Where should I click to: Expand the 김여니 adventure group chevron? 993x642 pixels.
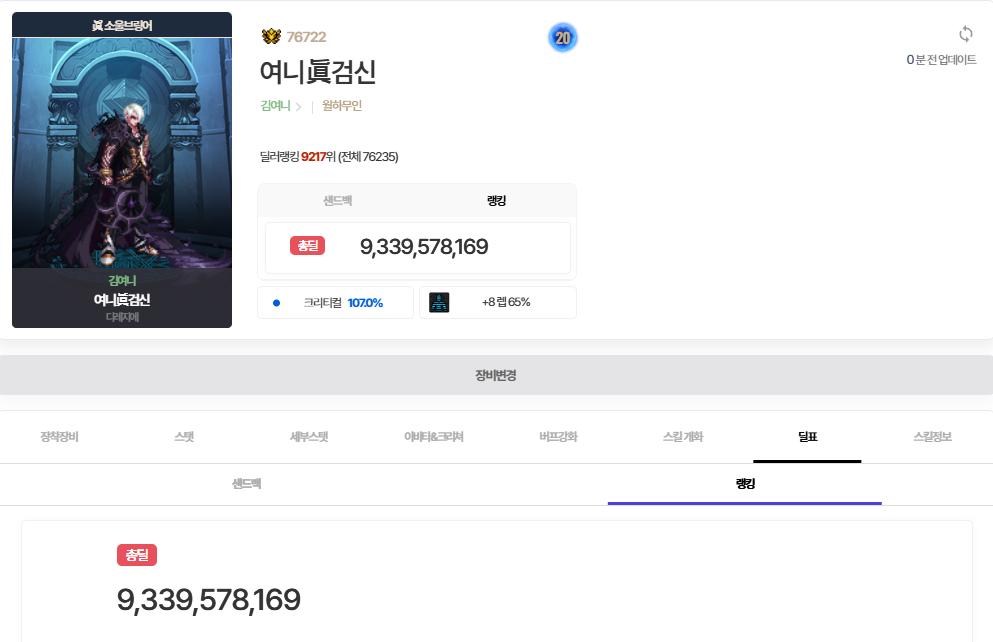[x=298, y=106]
